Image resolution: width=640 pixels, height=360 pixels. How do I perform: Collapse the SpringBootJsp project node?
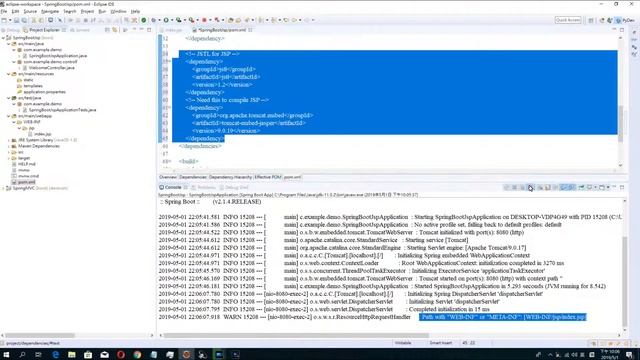click(3, 38)
